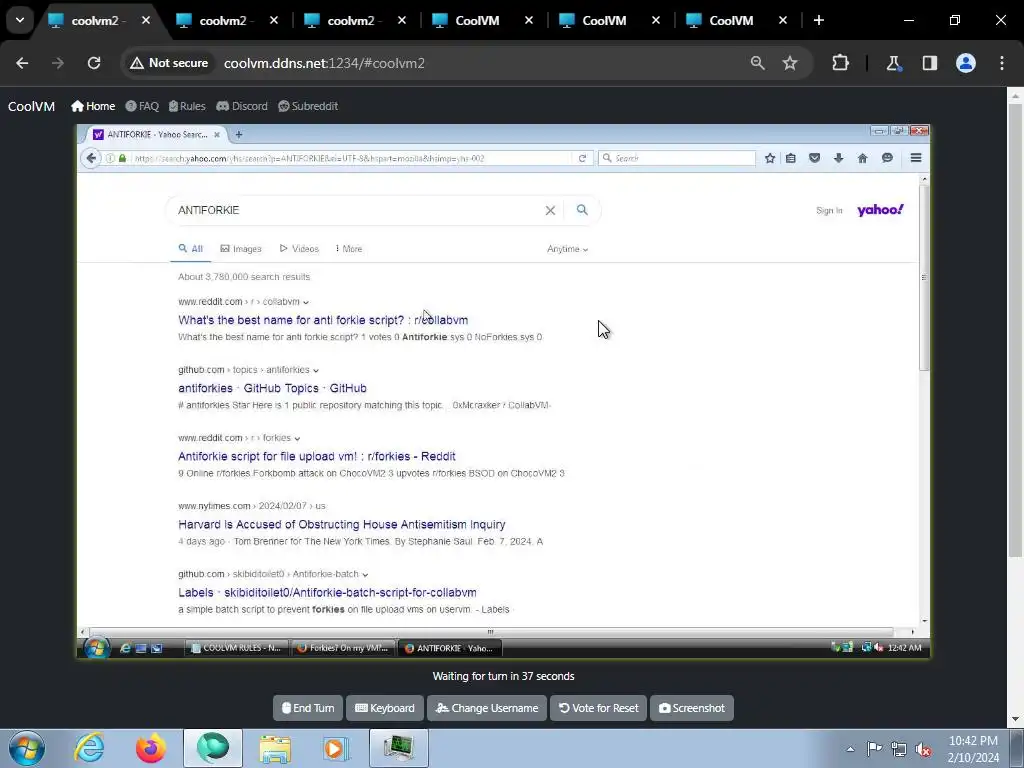Open the Subreddit link
Screen dimensions: 1024x768
[308, 106]
